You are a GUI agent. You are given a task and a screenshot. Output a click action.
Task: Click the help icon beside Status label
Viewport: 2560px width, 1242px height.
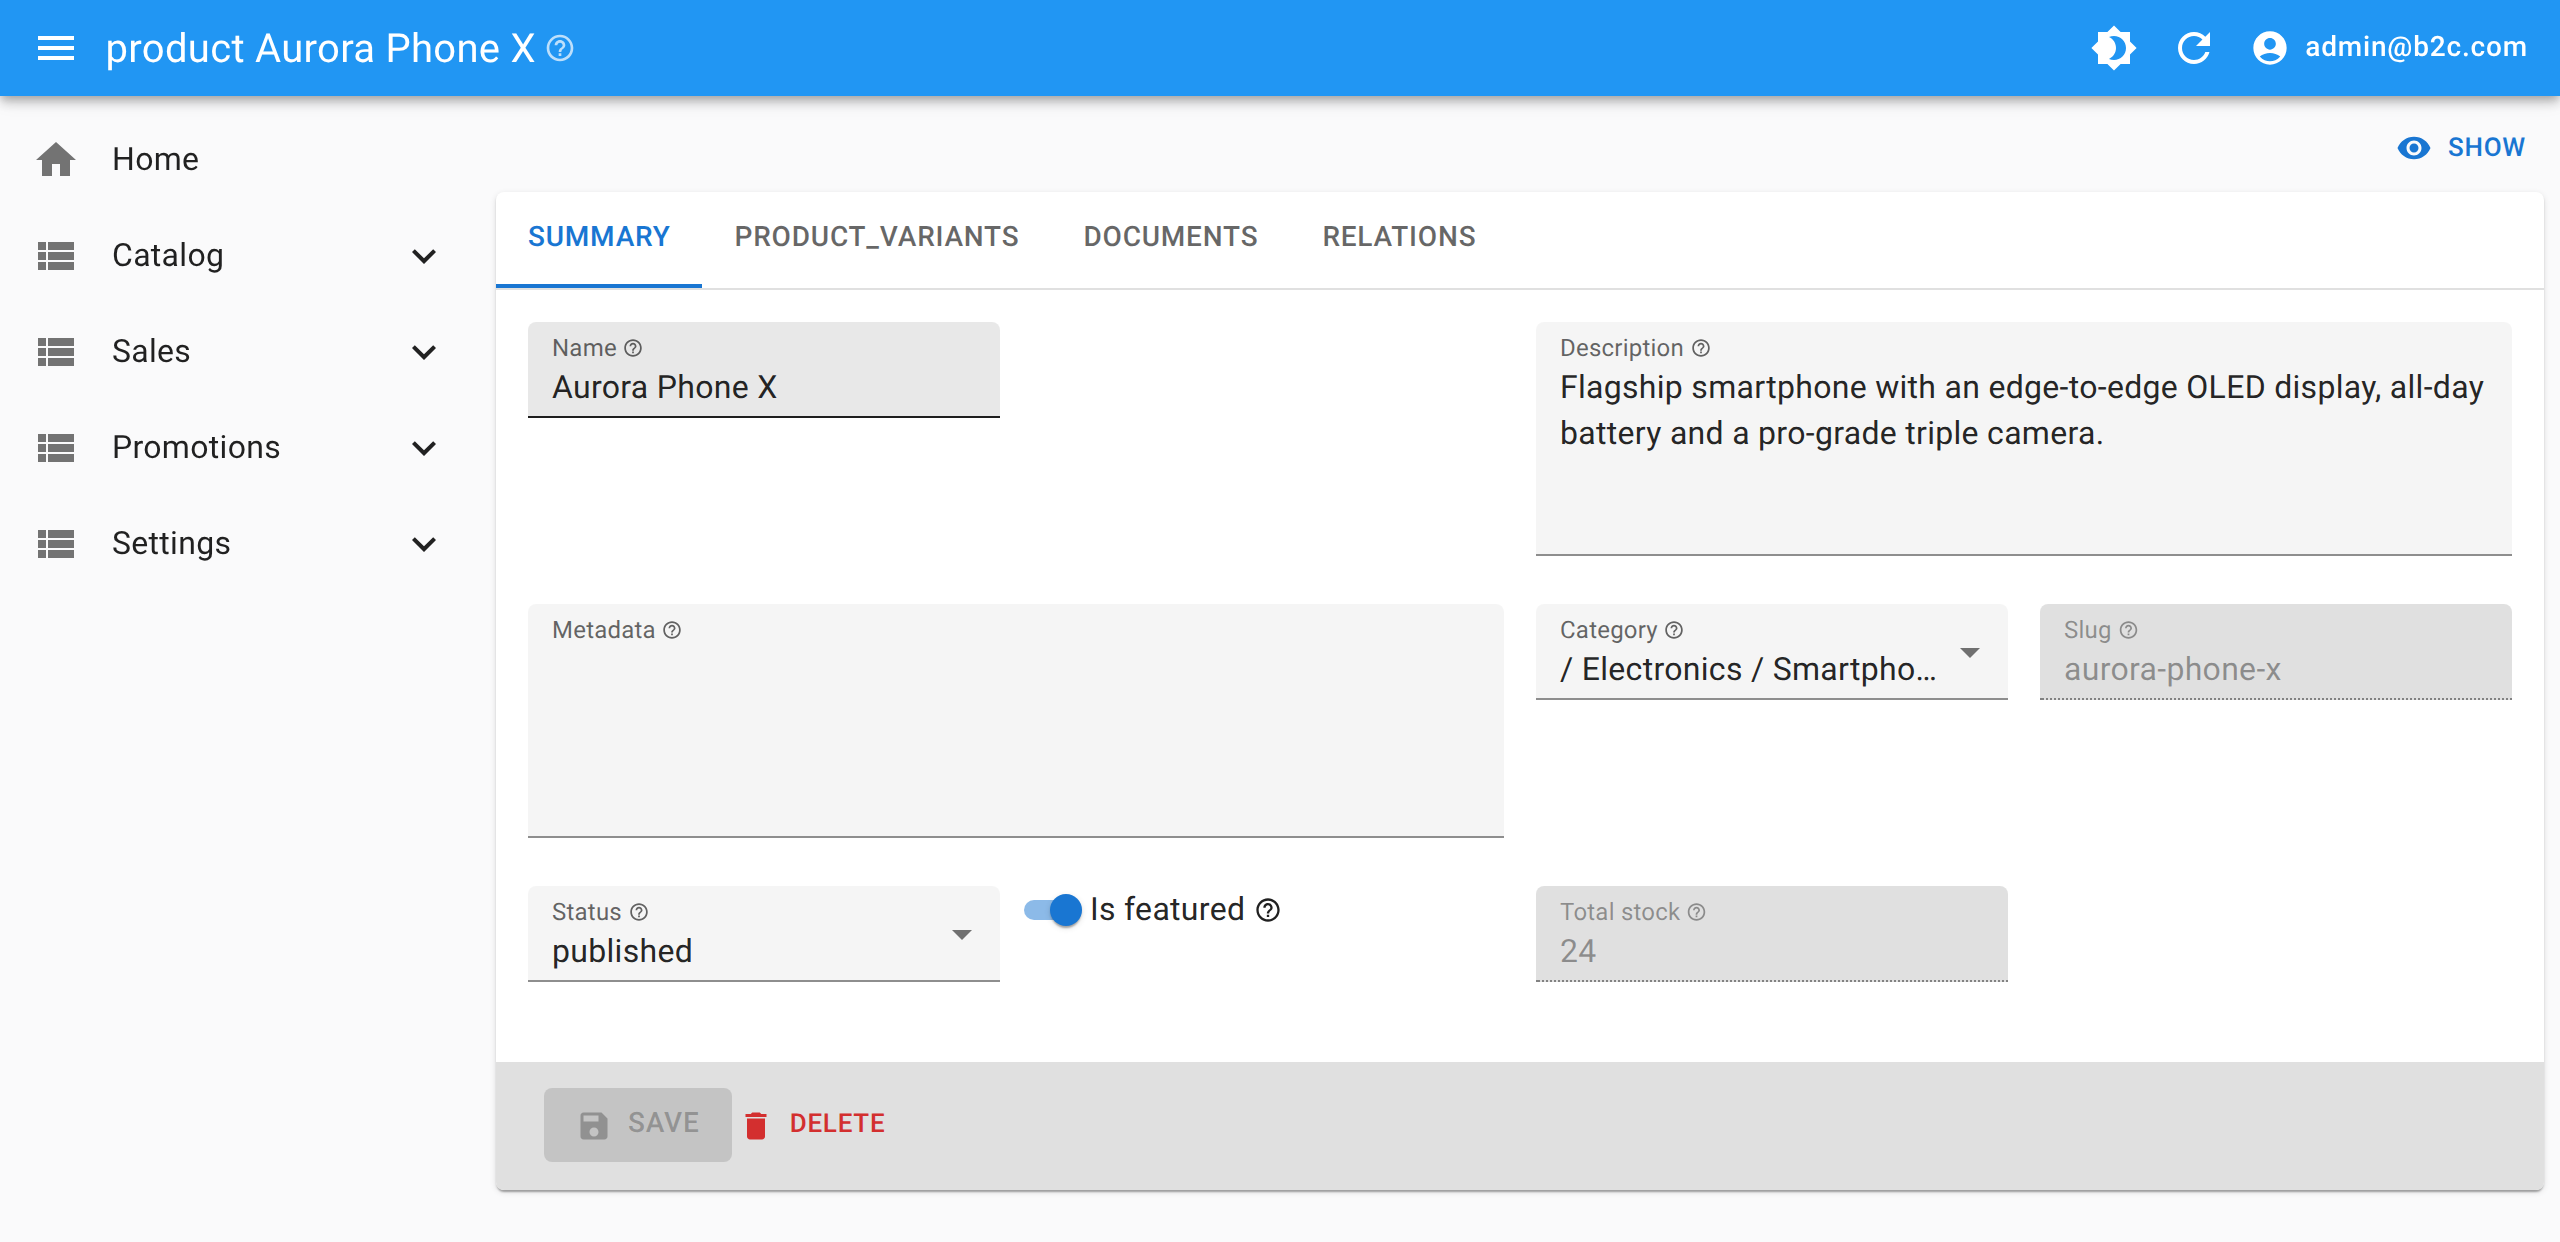point(639,912)
